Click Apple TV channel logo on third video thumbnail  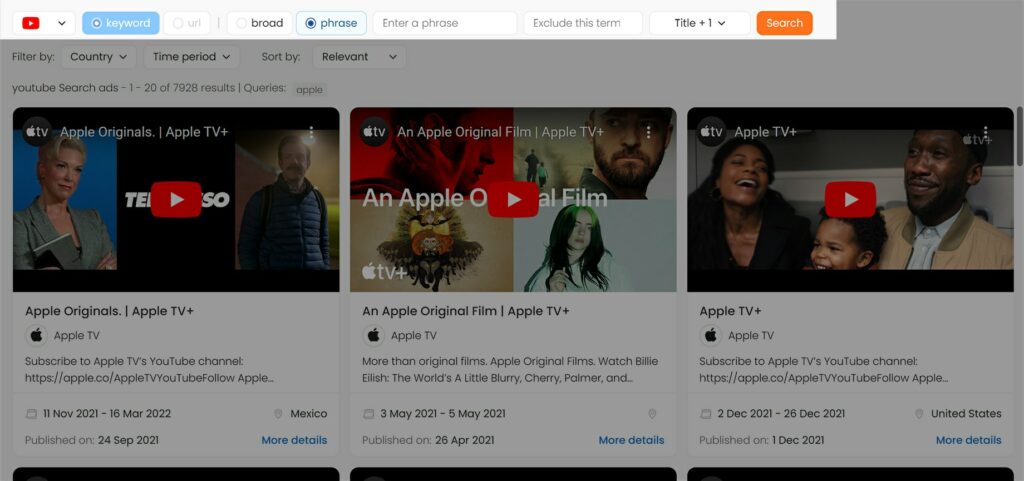(712, 132)
